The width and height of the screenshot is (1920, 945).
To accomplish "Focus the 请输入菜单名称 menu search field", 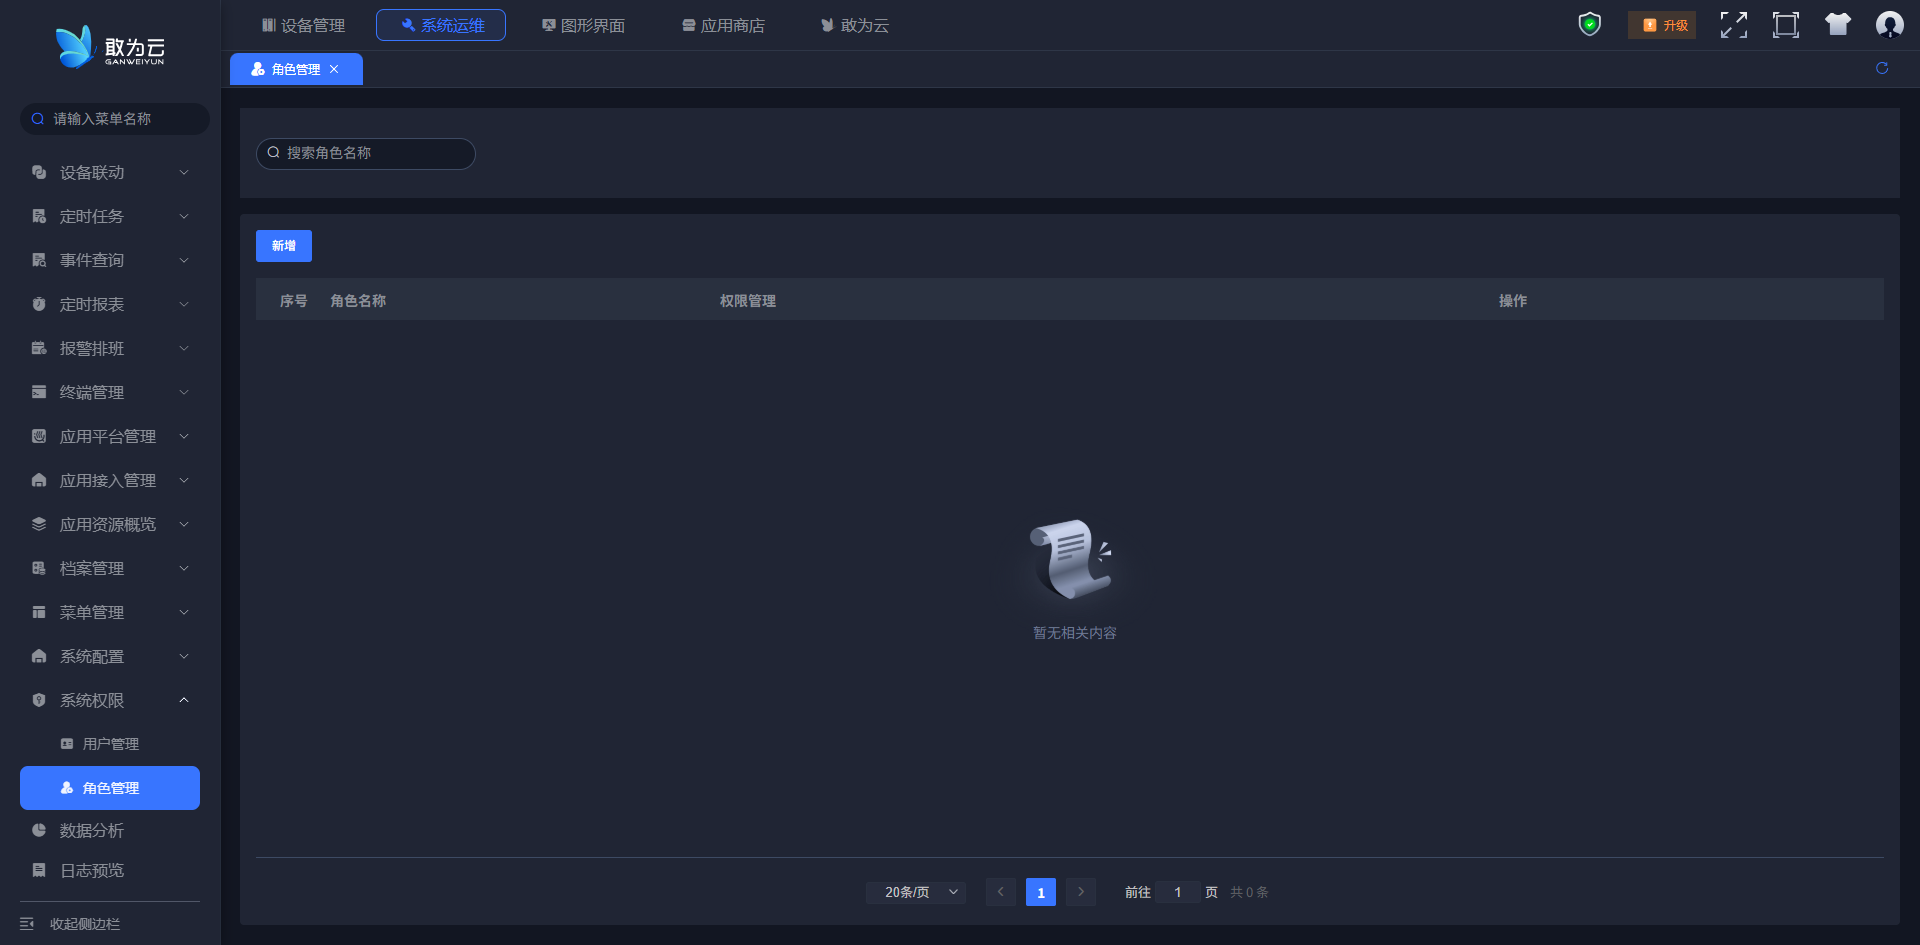I will (115, 119).
